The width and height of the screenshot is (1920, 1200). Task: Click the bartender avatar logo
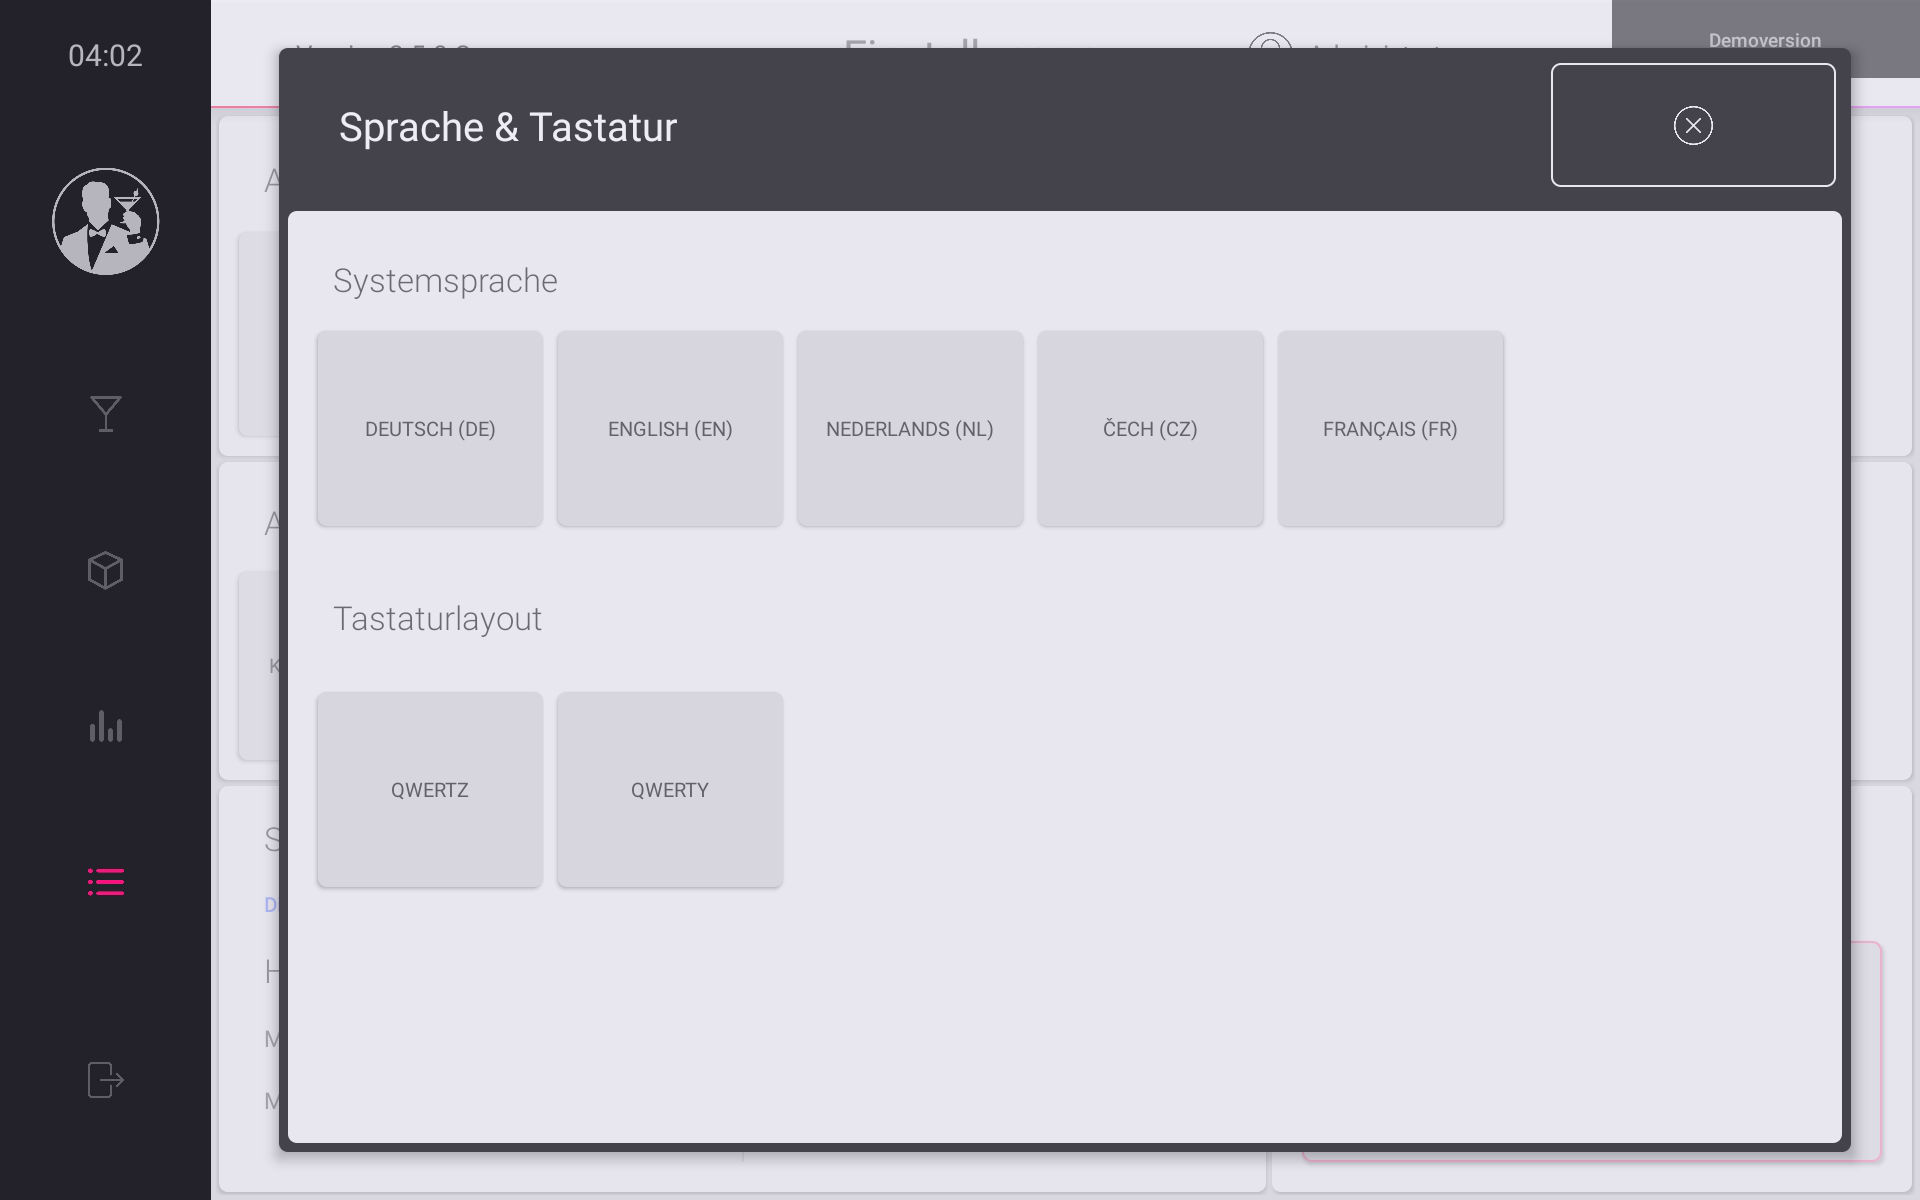point(105,221)
